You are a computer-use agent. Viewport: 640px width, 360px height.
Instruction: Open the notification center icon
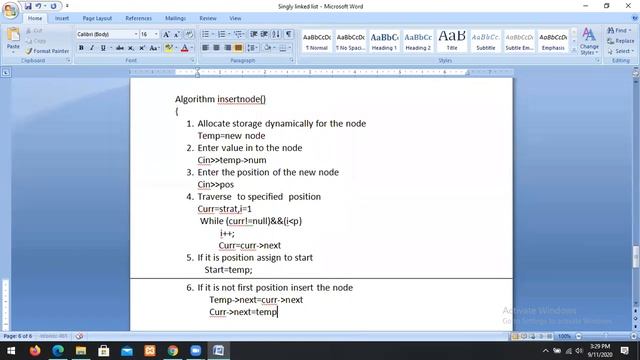tap(624, 351)
